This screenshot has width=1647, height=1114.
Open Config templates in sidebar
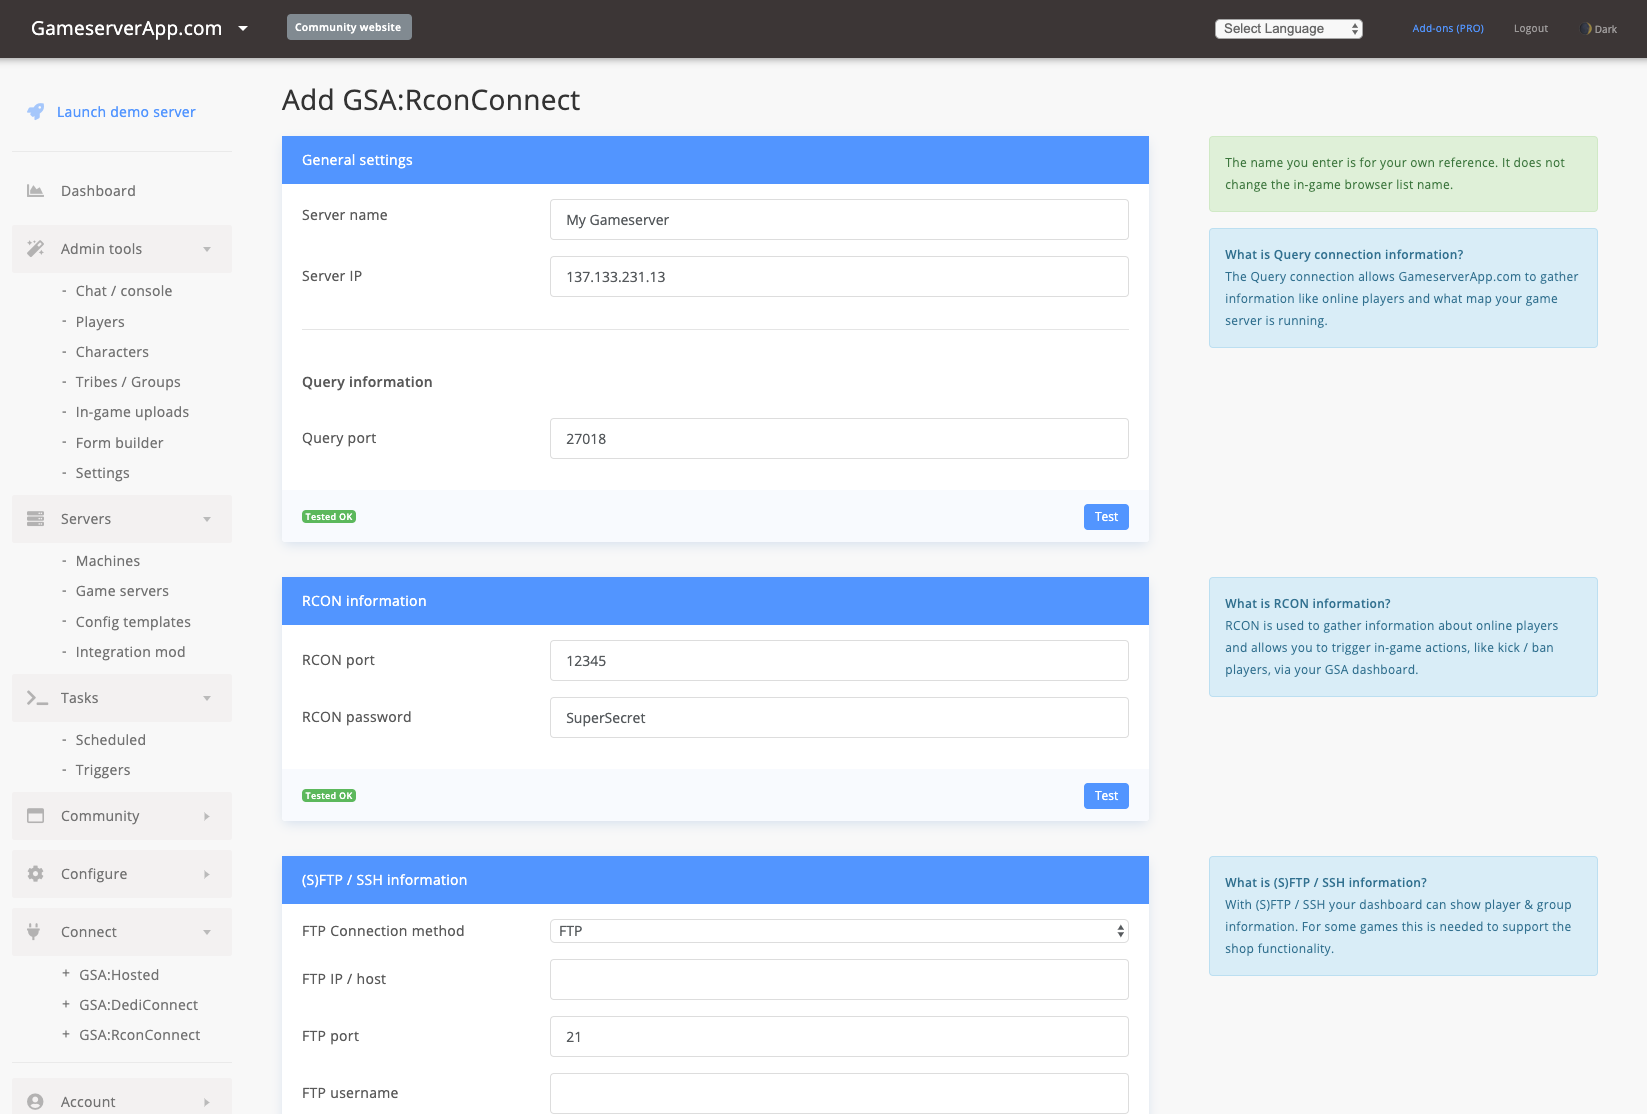pos(133,622)
